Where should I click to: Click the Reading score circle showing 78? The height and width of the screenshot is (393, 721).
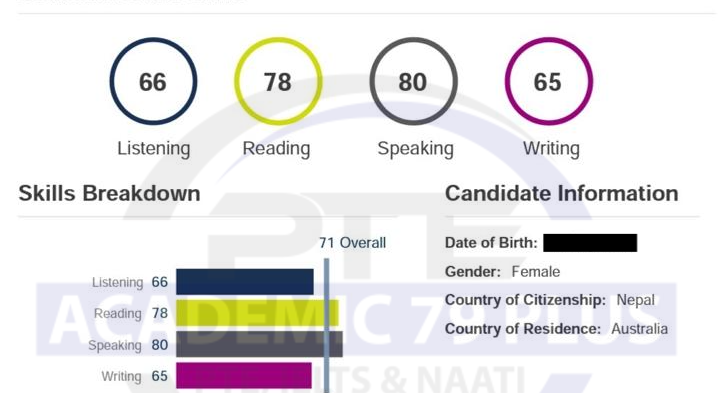tap(278, 81)
